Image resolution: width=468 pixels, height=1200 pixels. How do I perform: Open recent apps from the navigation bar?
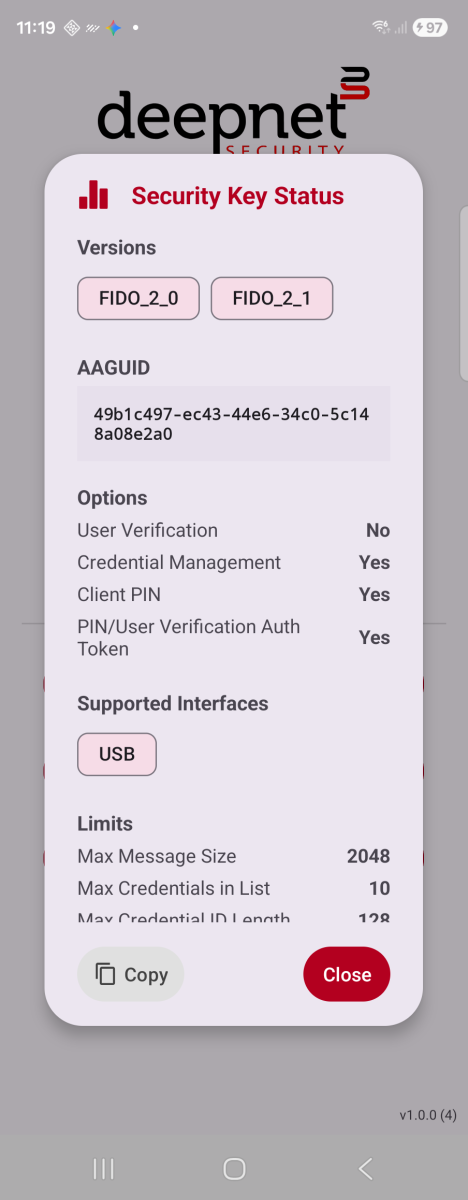point(103,1169)
